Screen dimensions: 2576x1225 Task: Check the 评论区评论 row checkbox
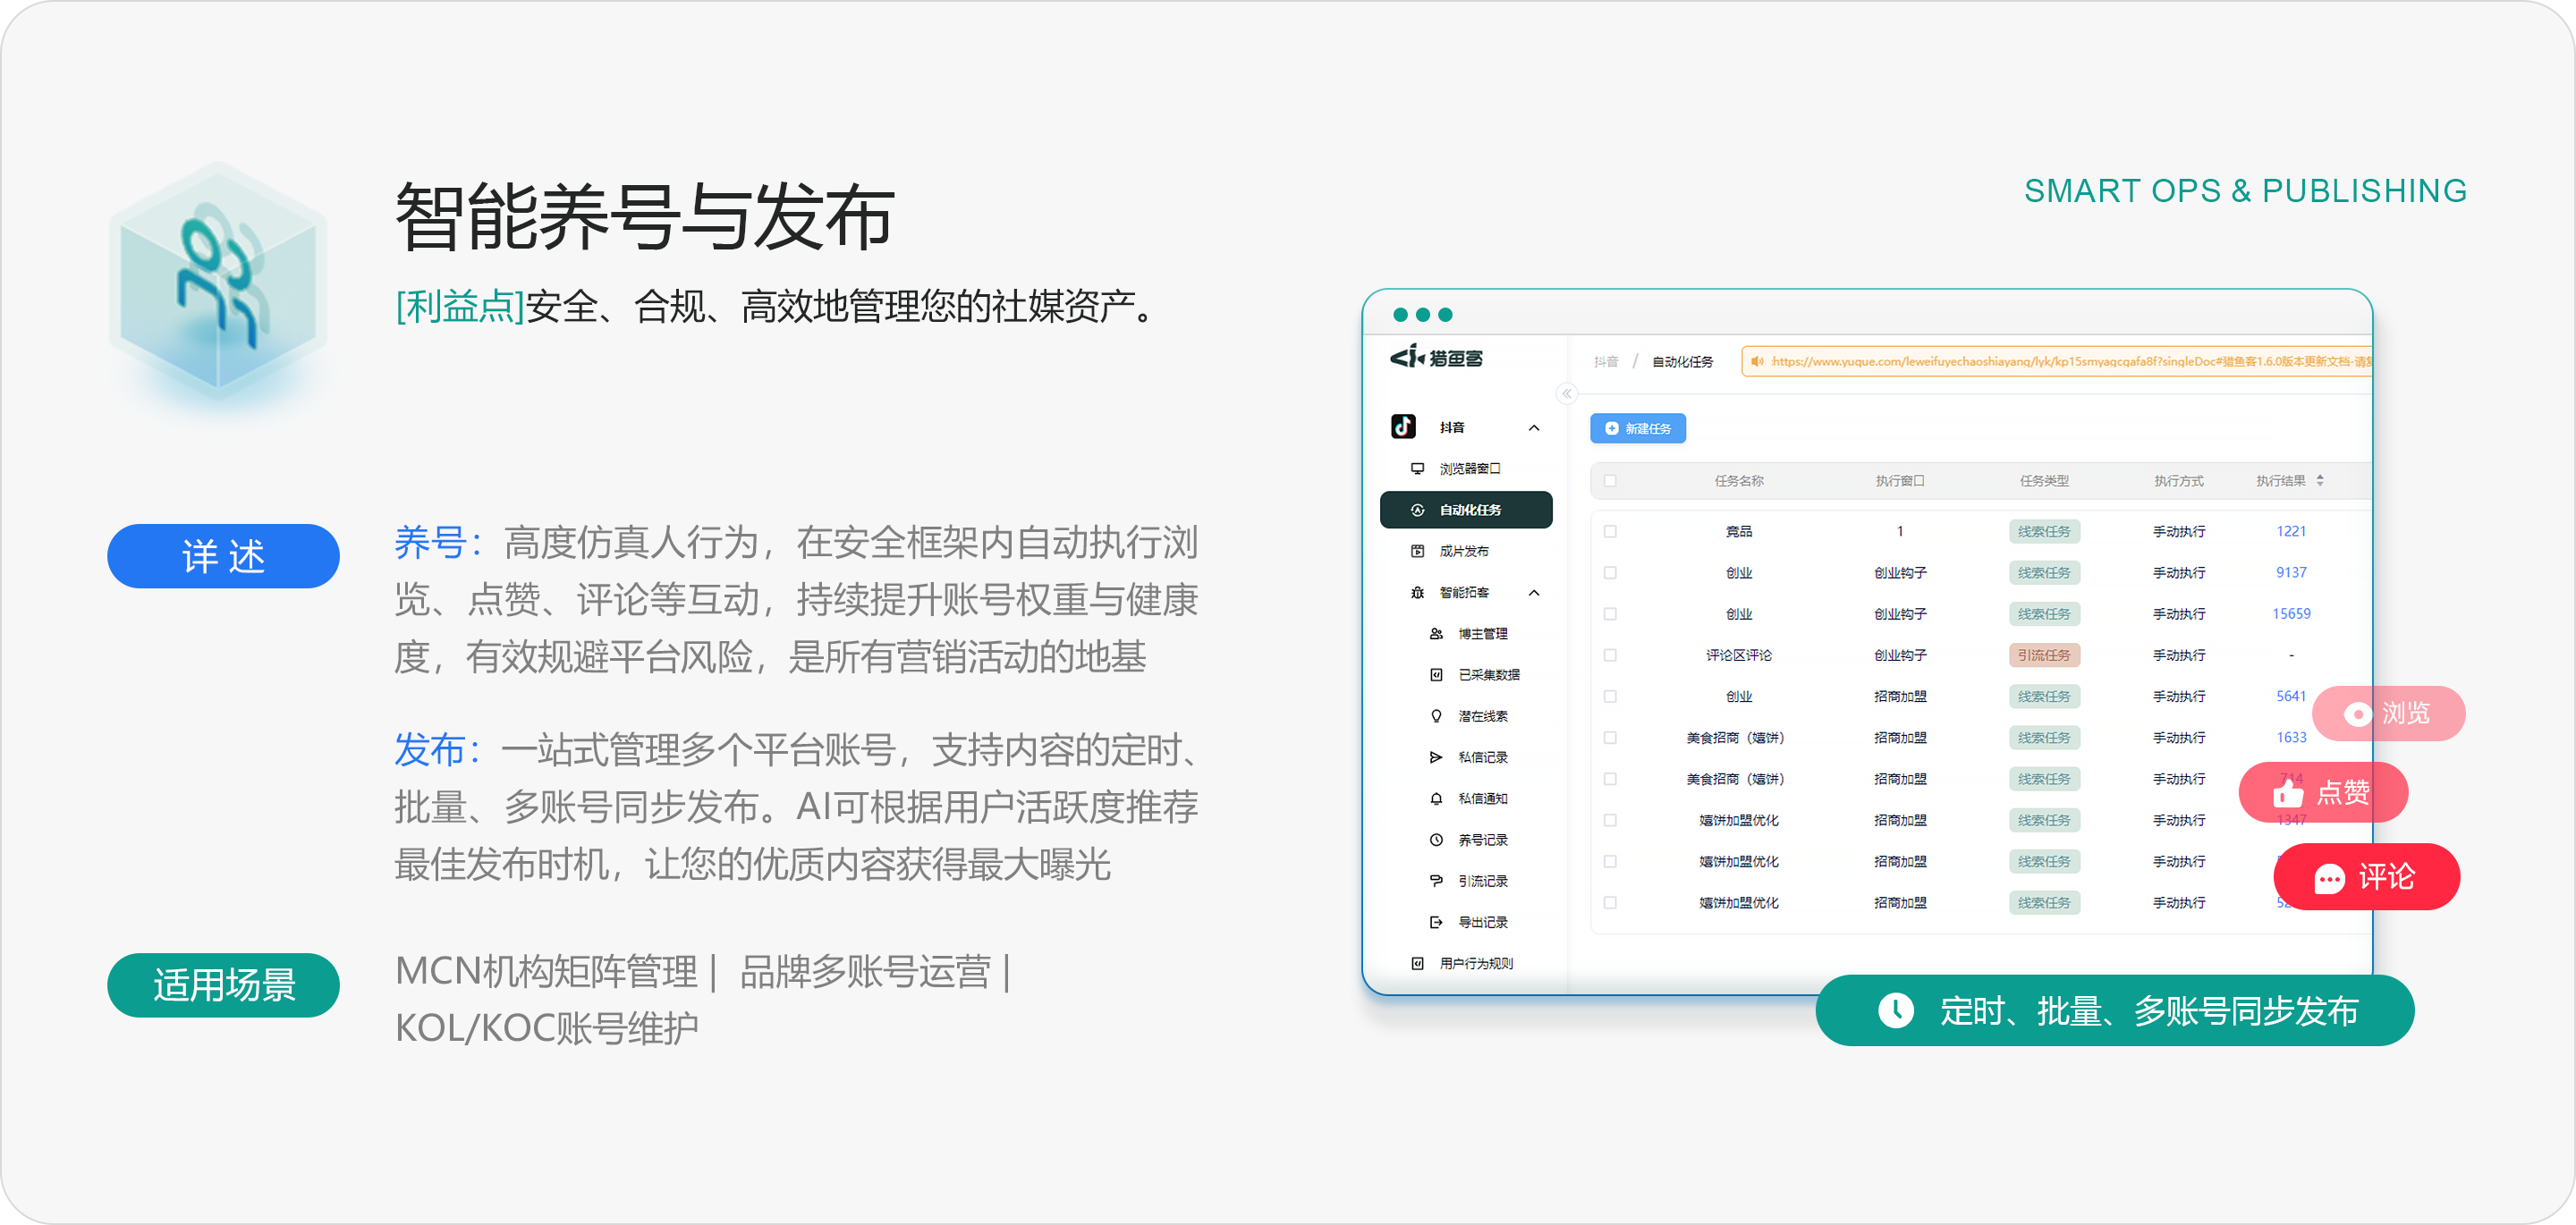point(1610,656)
